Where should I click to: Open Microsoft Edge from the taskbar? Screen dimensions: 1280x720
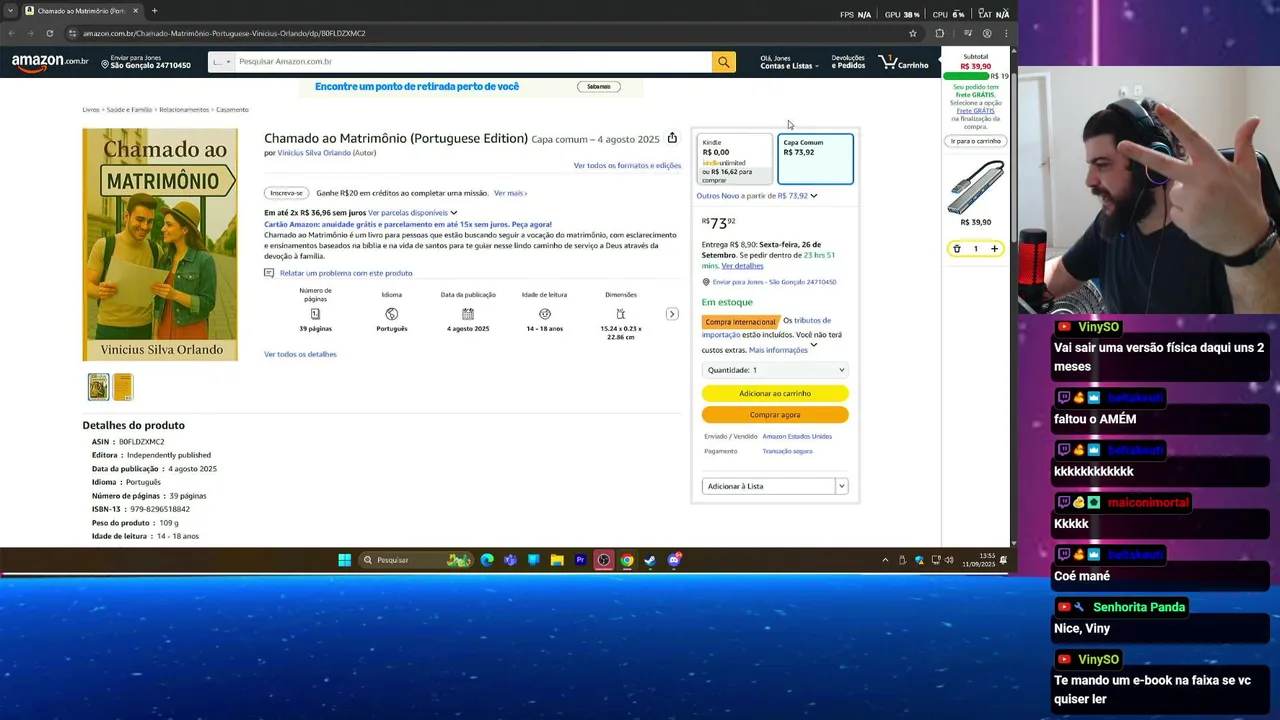click(487, 560)
